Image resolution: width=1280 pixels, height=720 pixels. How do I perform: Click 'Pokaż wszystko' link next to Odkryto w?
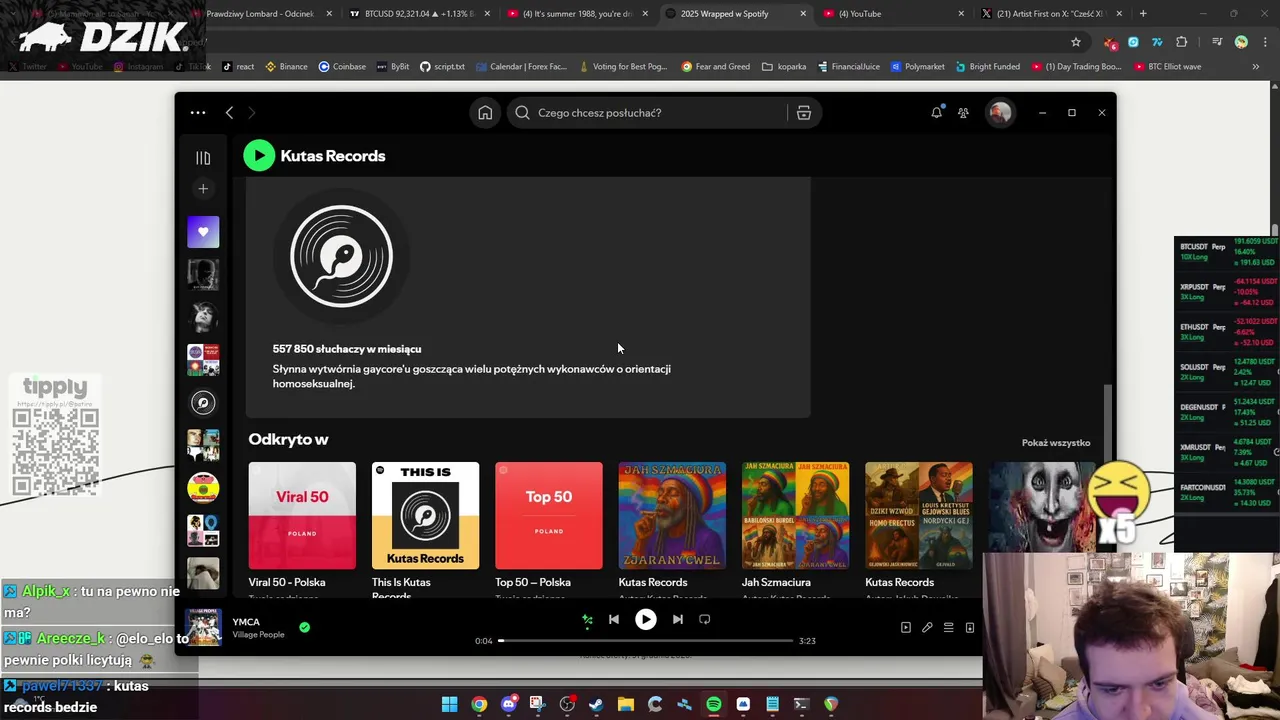coord(1056,443)
